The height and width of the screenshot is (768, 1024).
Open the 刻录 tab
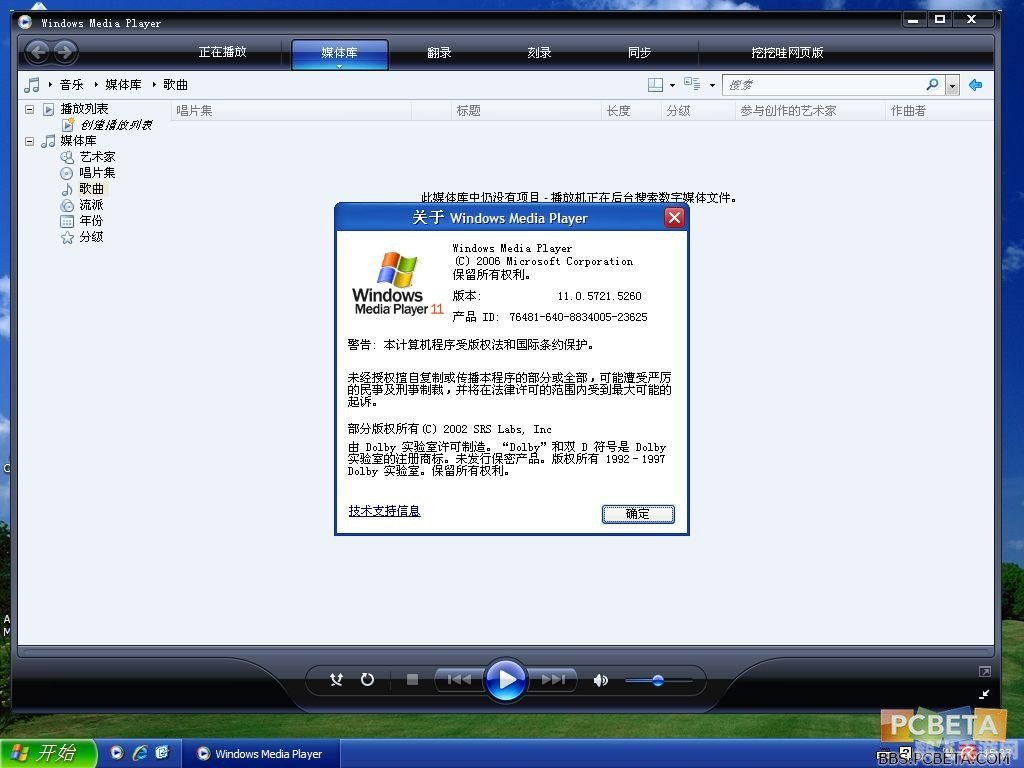[x=538, y=51]
